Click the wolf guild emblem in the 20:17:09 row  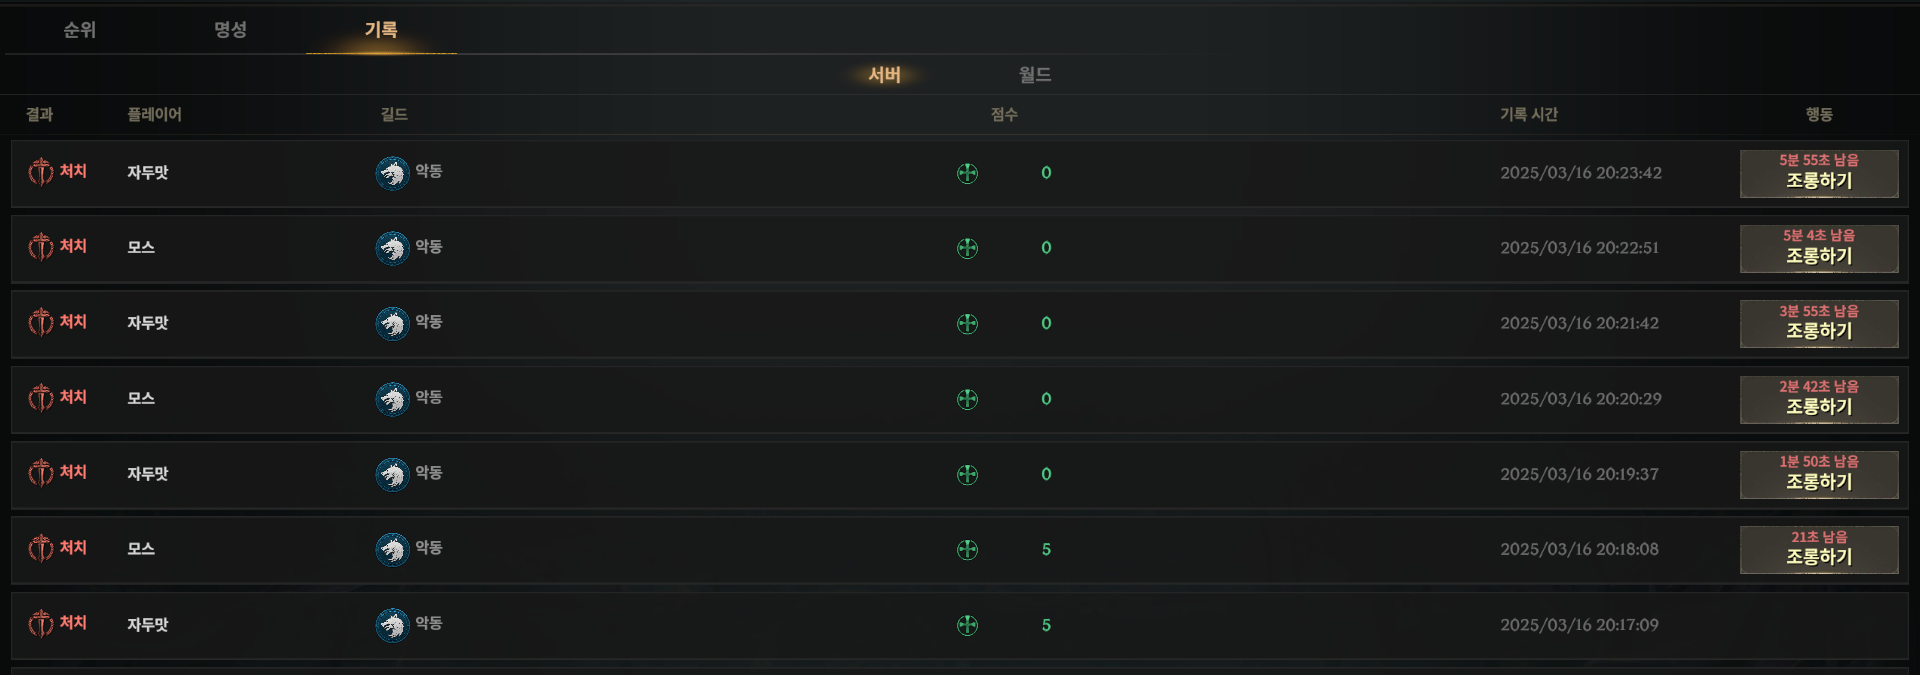393,625
